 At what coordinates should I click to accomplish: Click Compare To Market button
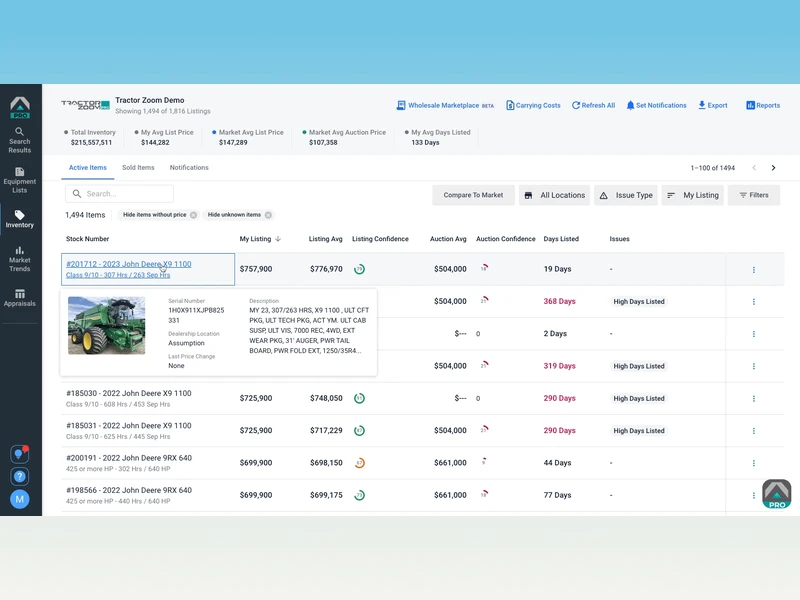point(473,195)
